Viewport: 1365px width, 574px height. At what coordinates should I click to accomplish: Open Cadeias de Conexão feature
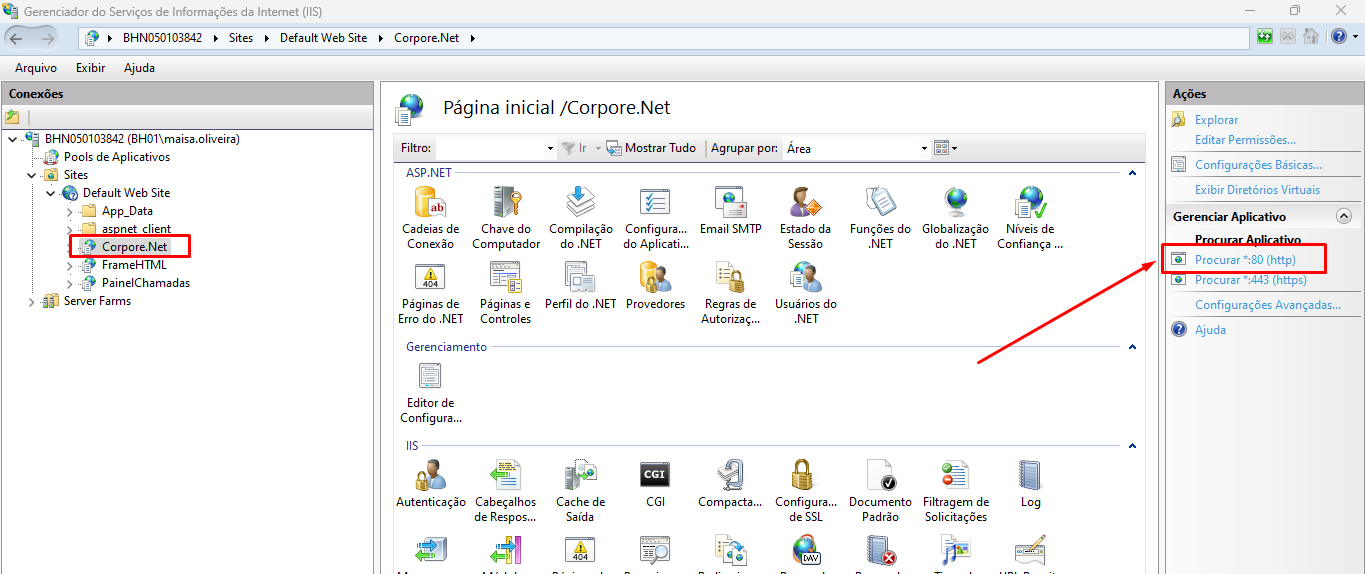(430, 218)
